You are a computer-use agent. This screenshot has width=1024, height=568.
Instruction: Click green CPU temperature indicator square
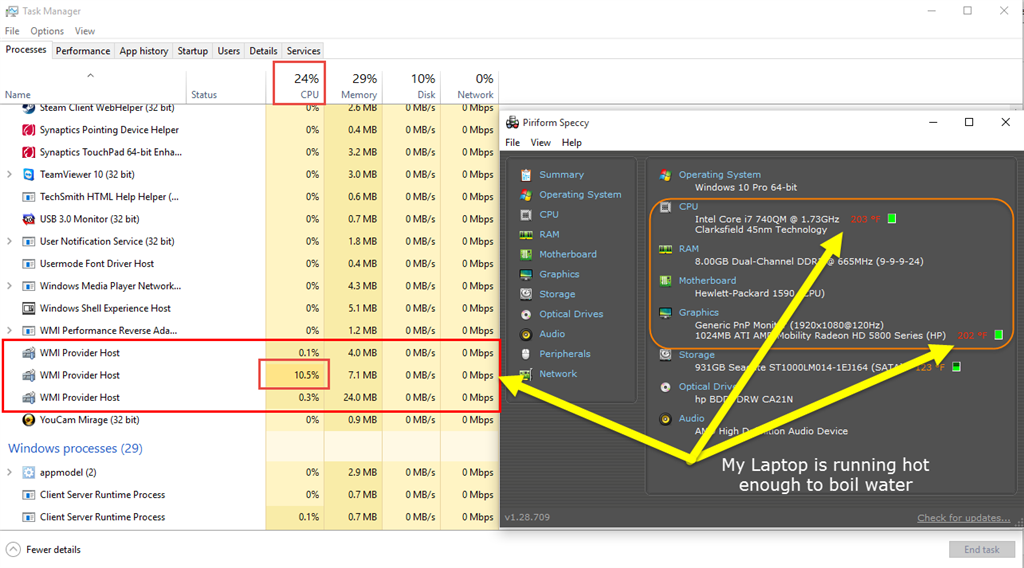click(x=892, y=218)
